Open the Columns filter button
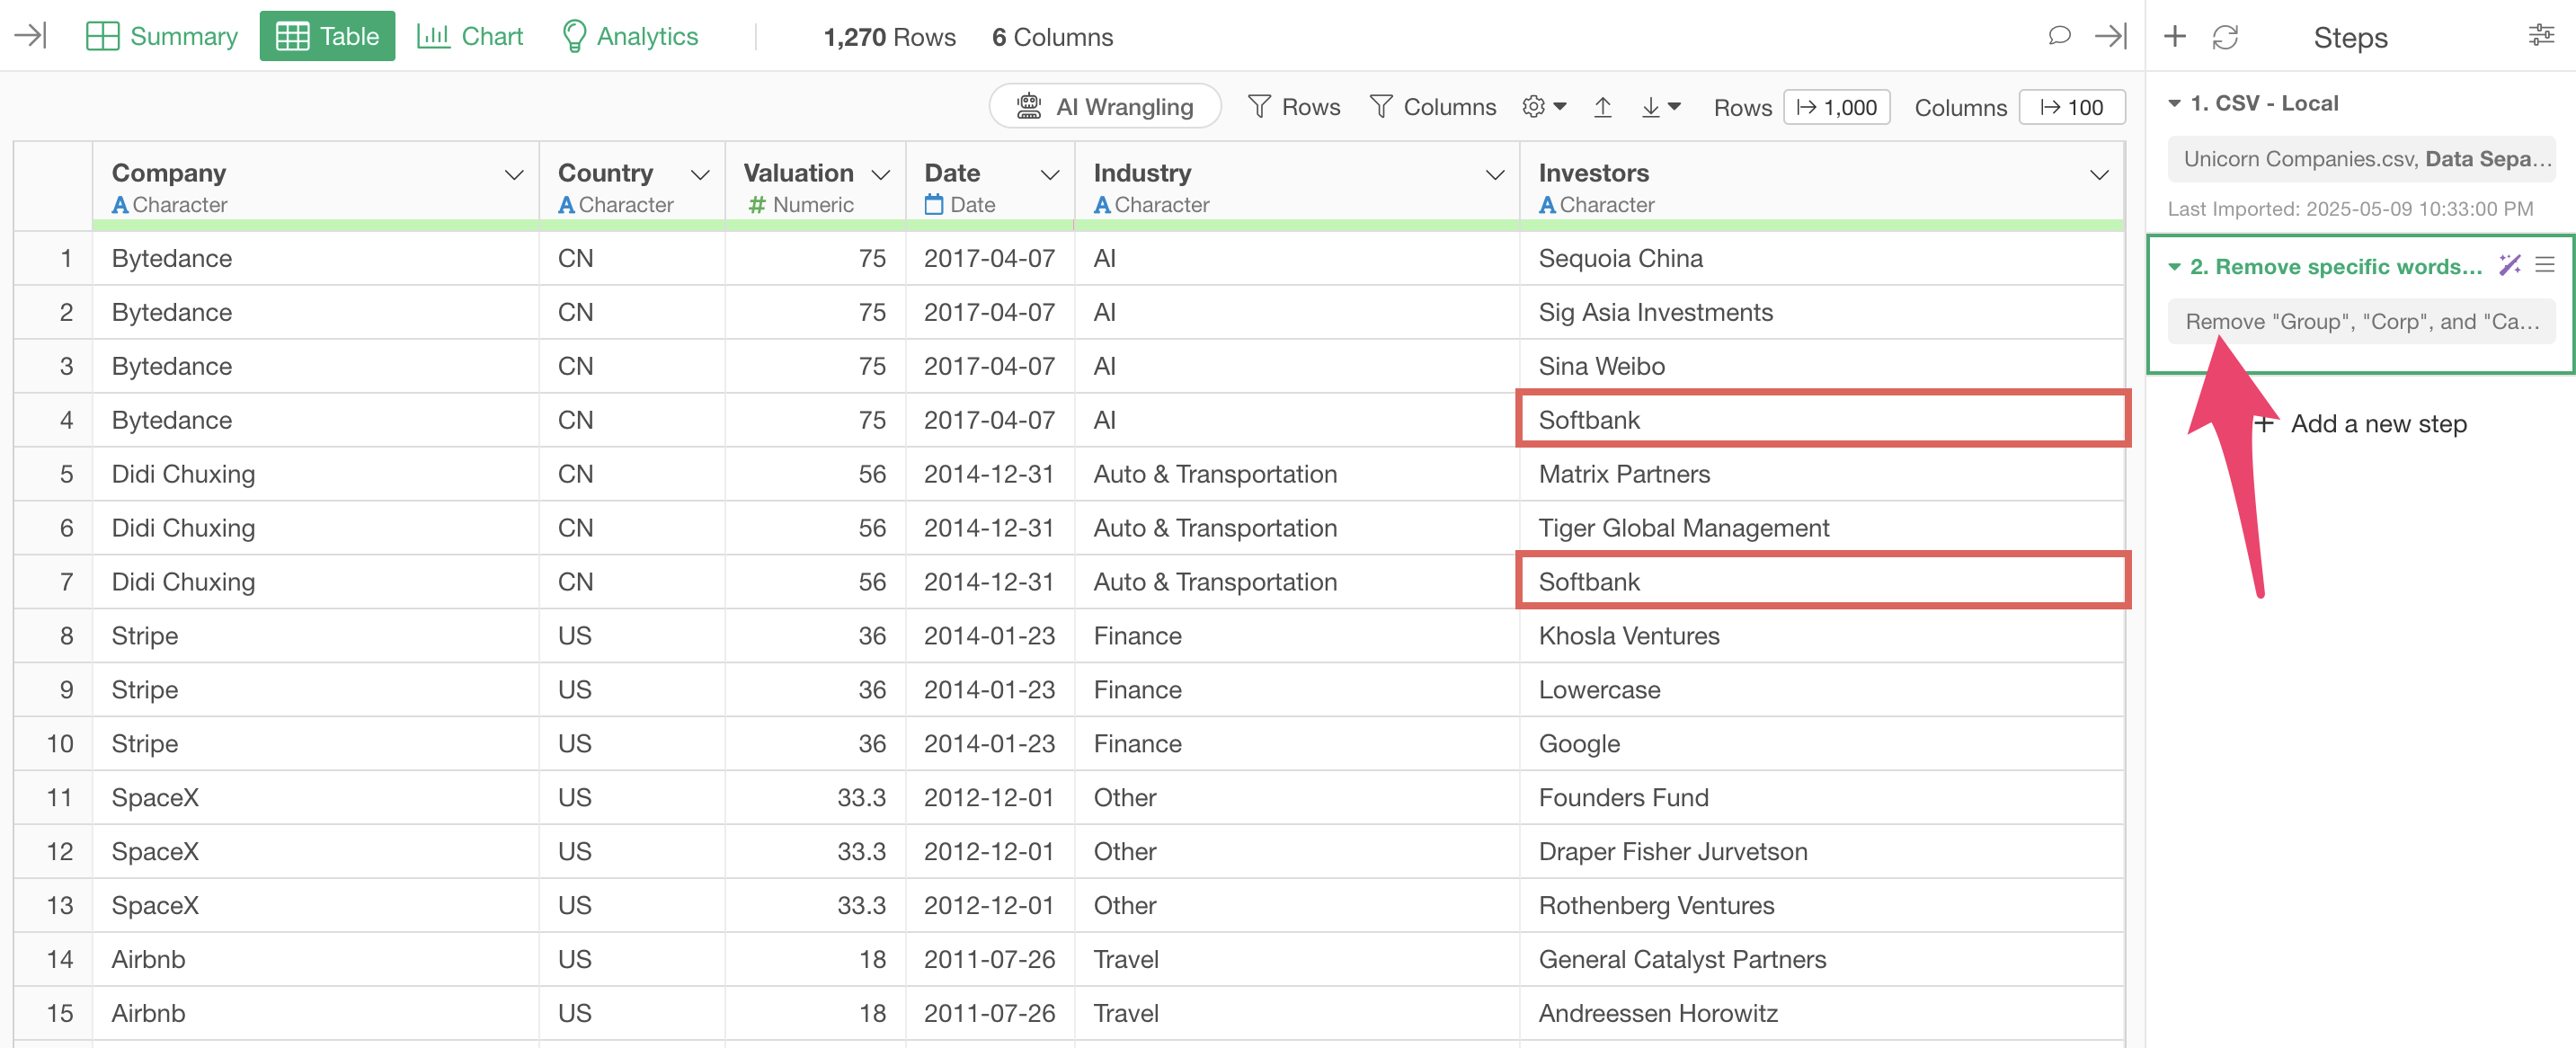This screenshot has width=2576, height=1048. tap(1432, 106)
